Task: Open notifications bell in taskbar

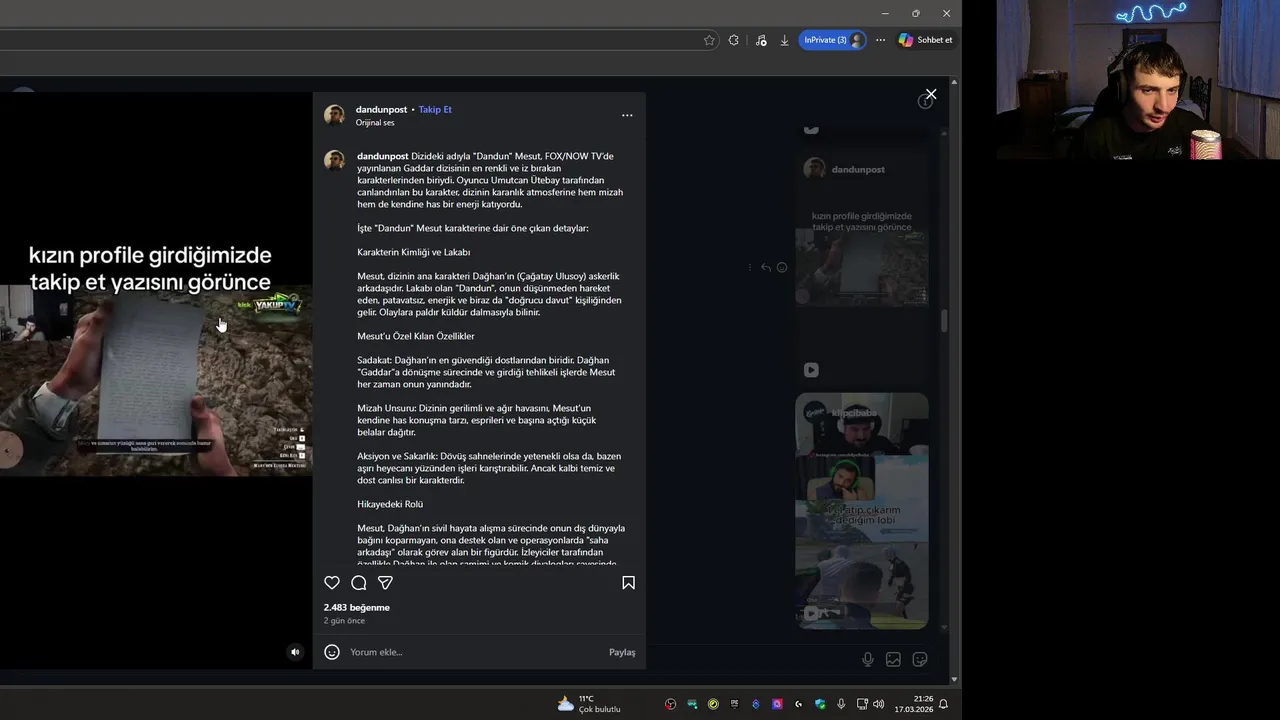Action: coord(943,704)
